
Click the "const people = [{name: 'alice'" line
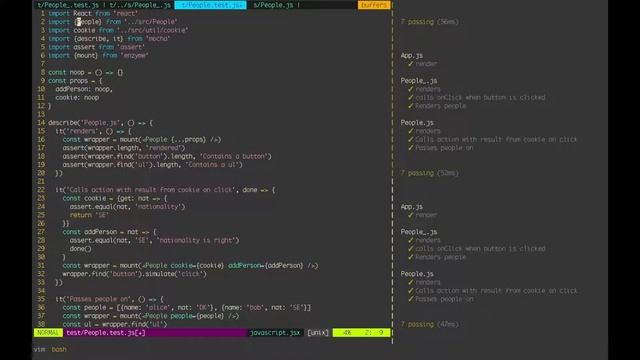(x=187, y=307)
